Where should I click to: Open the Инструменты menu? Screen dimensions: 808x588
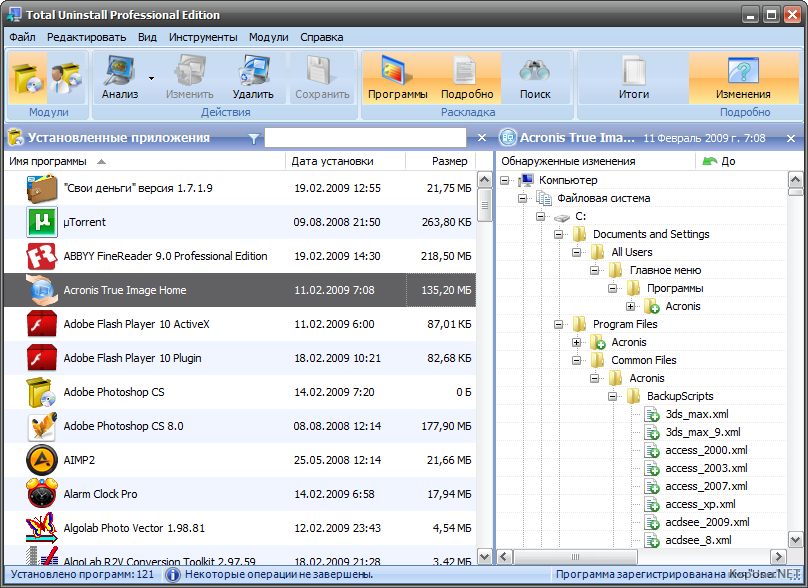[x=203, y=37]
